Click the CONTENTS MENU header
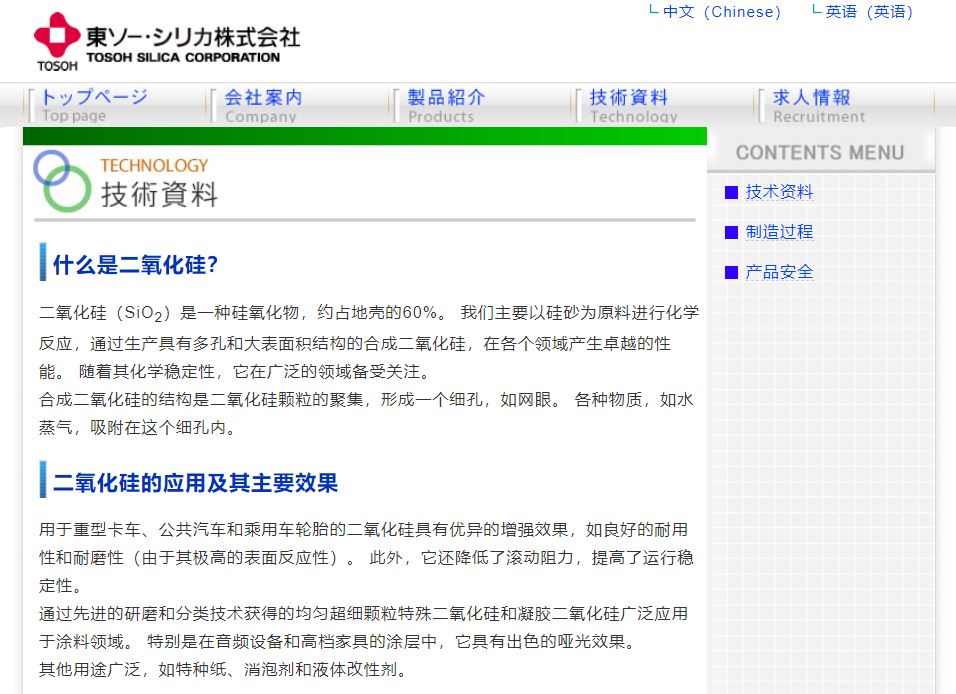 click(x=819, y=152)
